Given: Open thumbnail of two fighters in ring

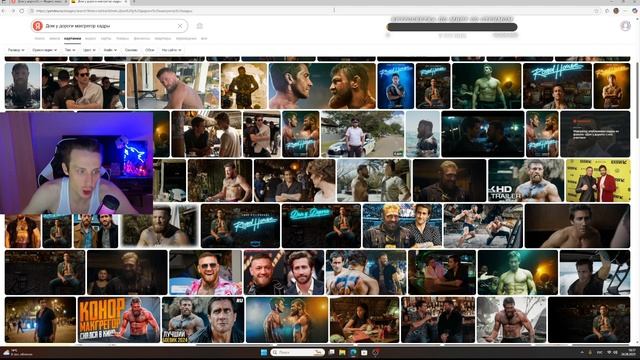Looking at the screenshot, I should [x=483, y=226].
